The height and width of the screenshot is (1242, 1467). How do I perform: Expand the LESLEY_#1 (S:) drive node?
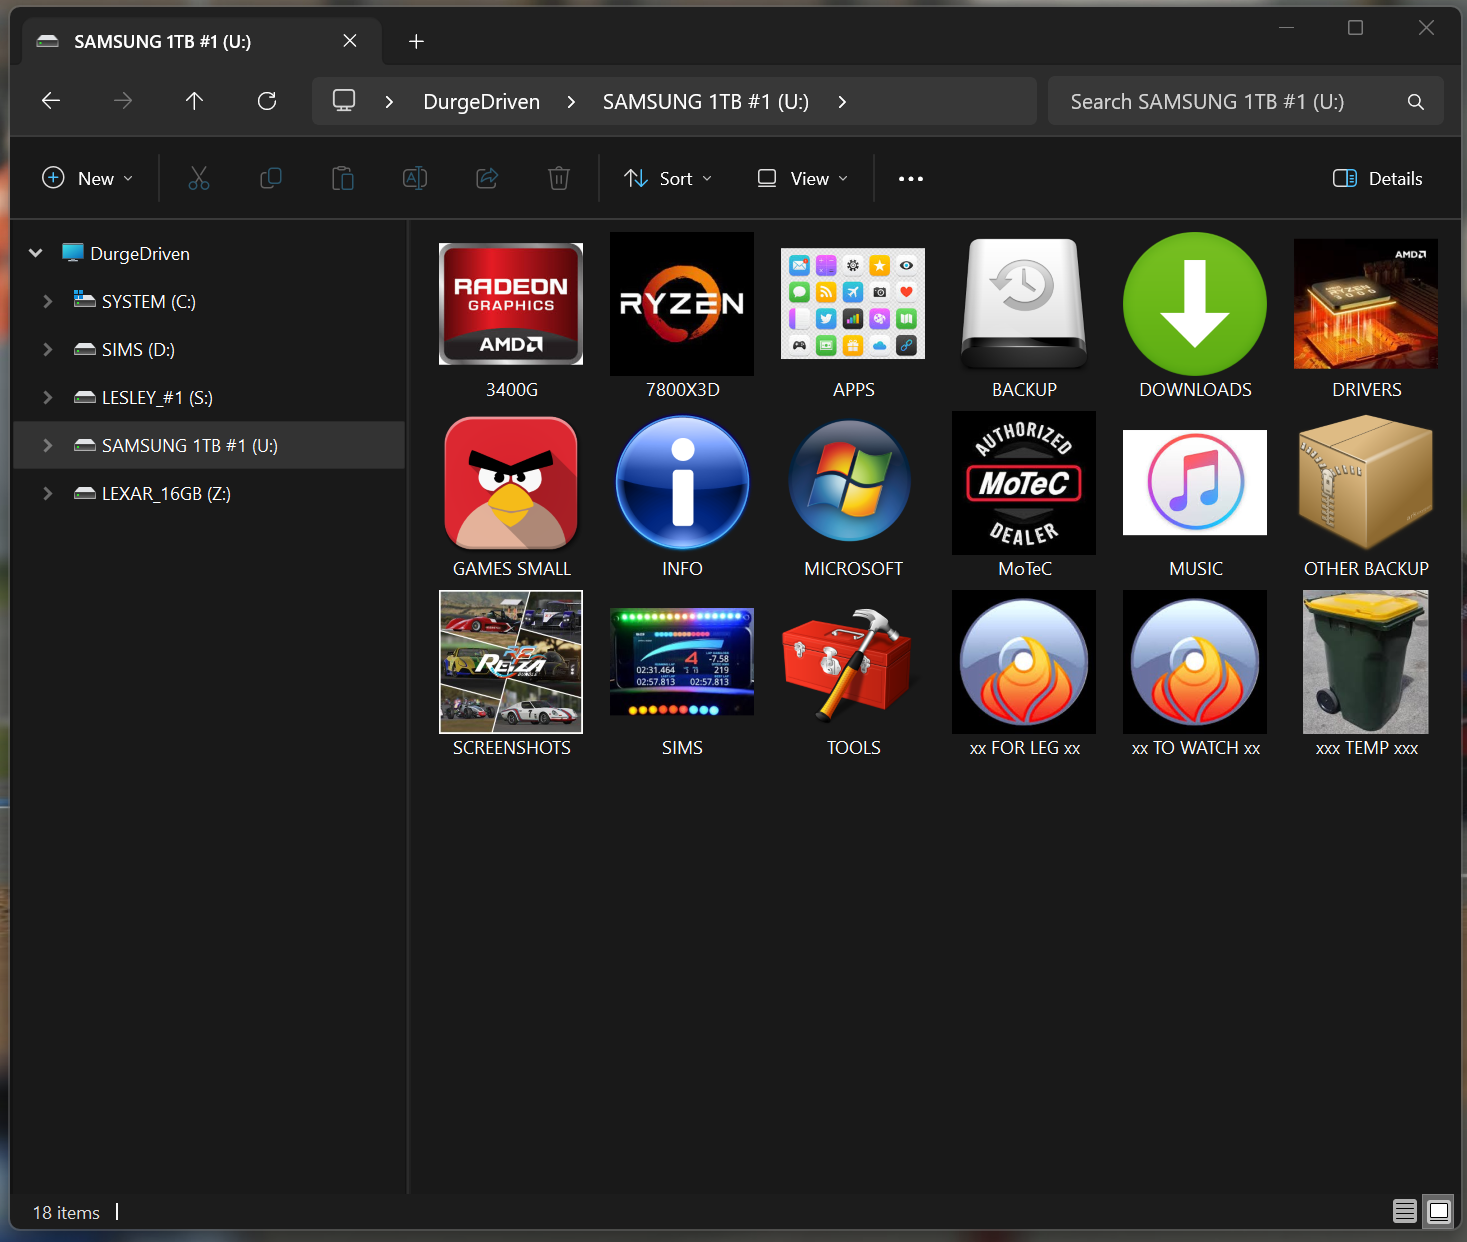tap(47, 397)
